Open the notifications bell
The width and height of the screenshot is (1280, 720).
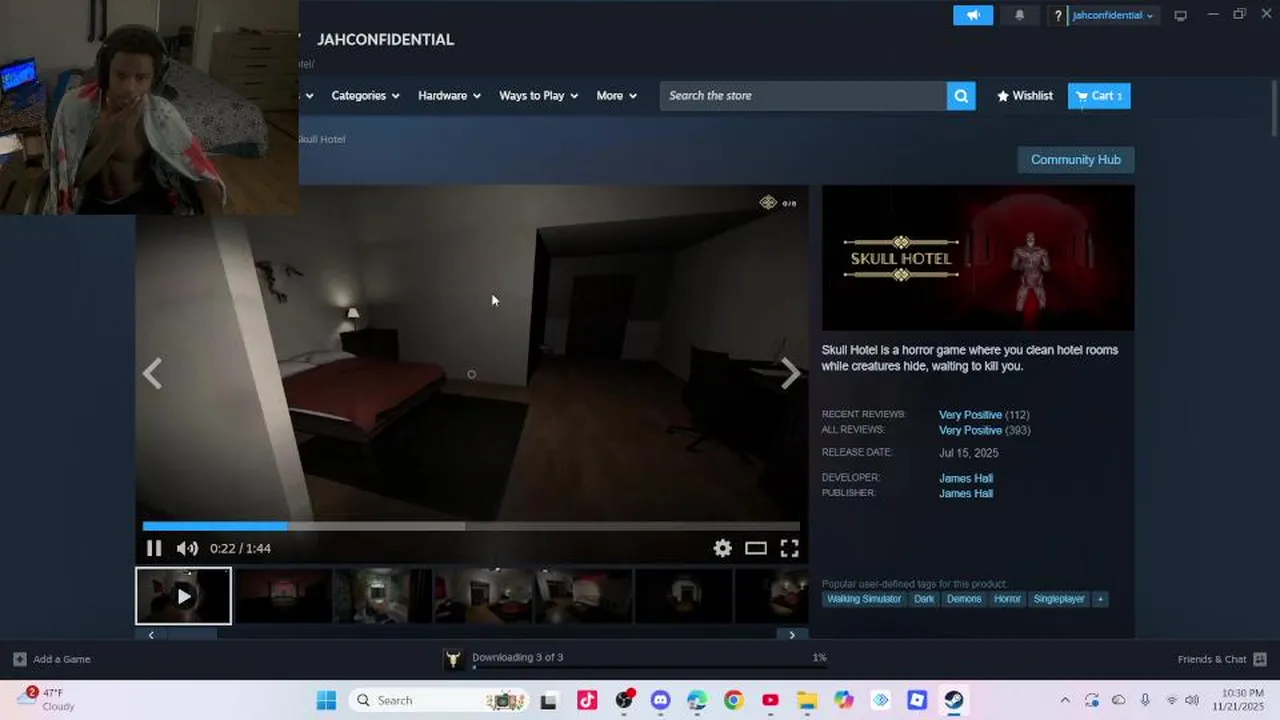tap(1020, 15)
